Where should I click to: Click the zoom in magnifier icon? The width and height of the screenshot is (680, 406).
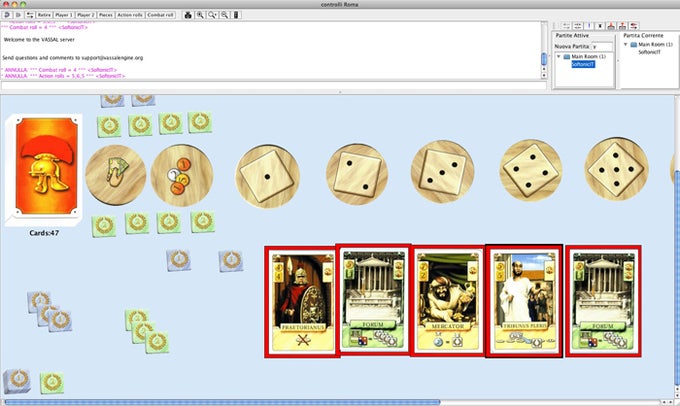click(200, 15)
